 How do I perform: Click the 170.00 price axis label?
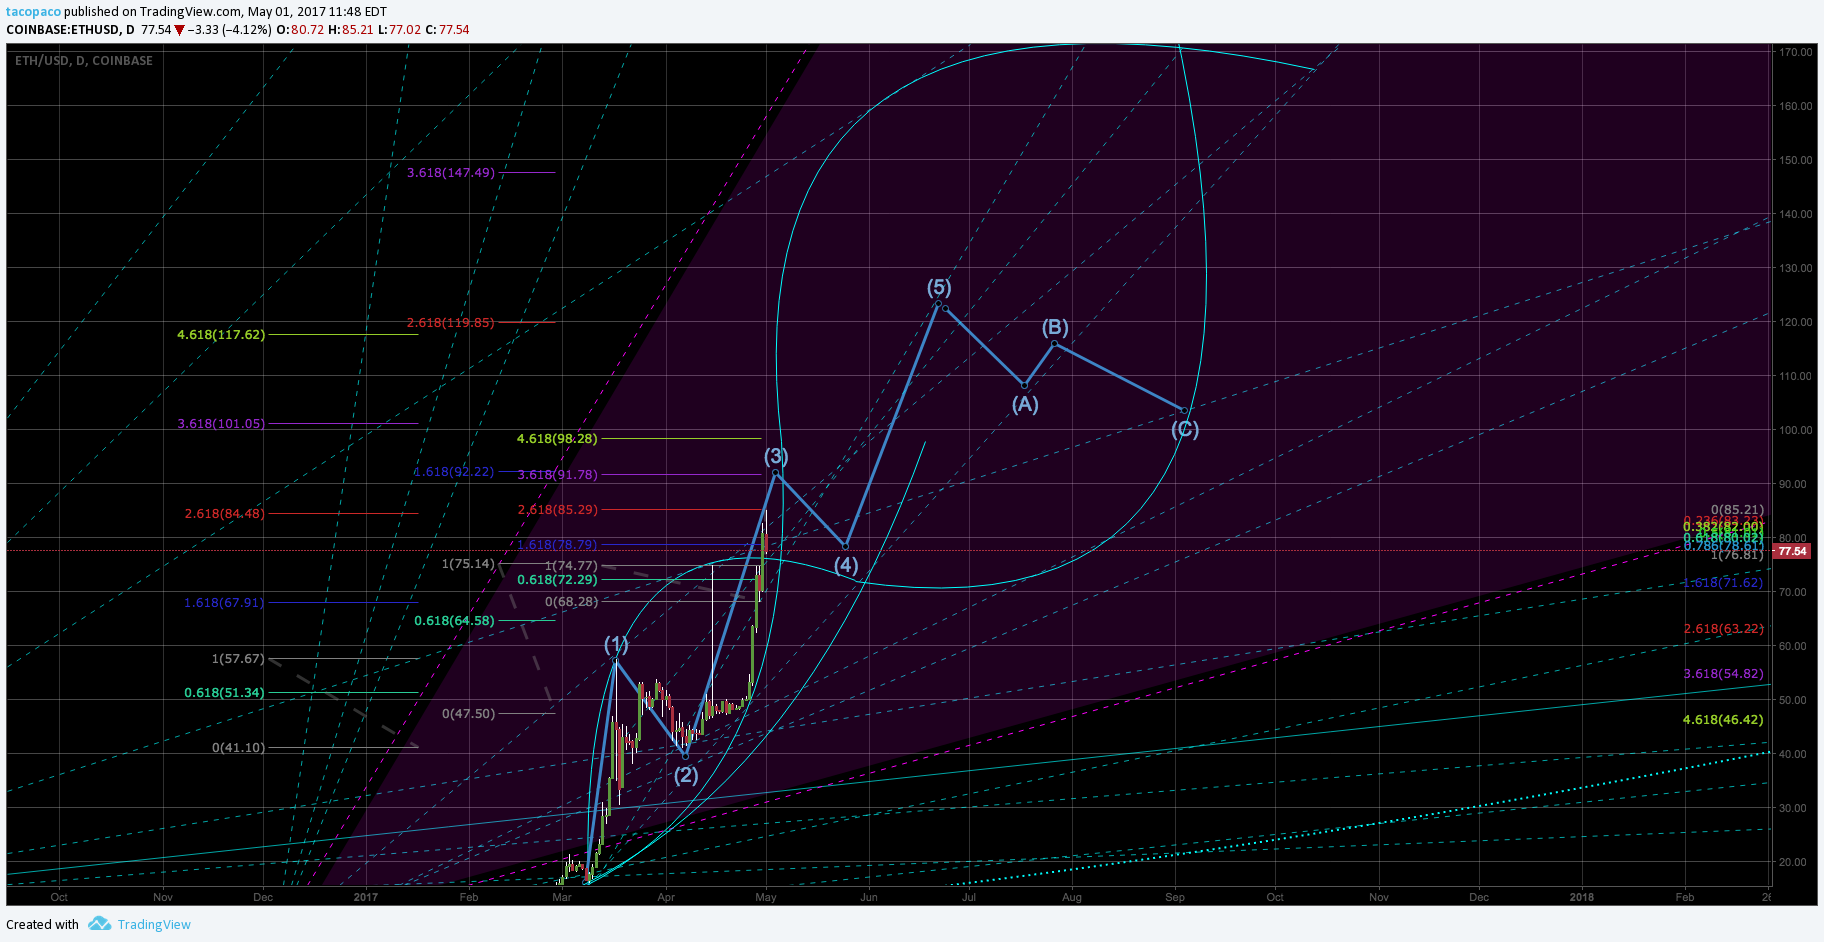tap(1796, 52)
